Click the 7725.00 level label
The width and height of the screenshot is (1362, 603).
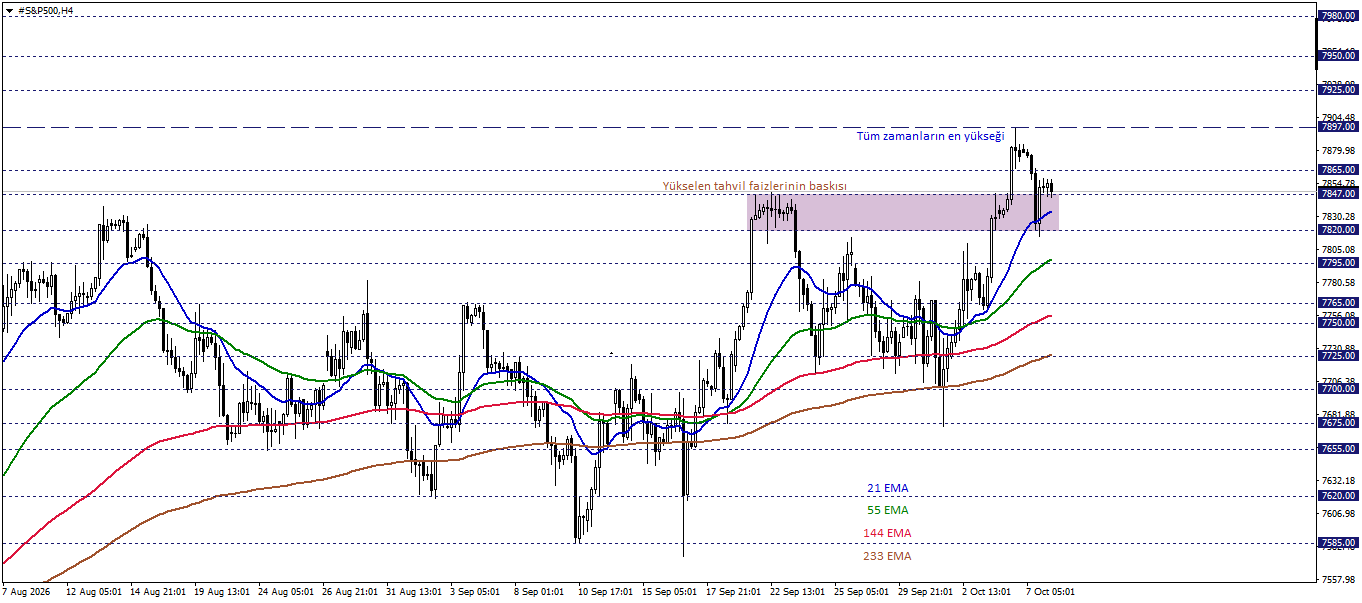pos(1338,356)
